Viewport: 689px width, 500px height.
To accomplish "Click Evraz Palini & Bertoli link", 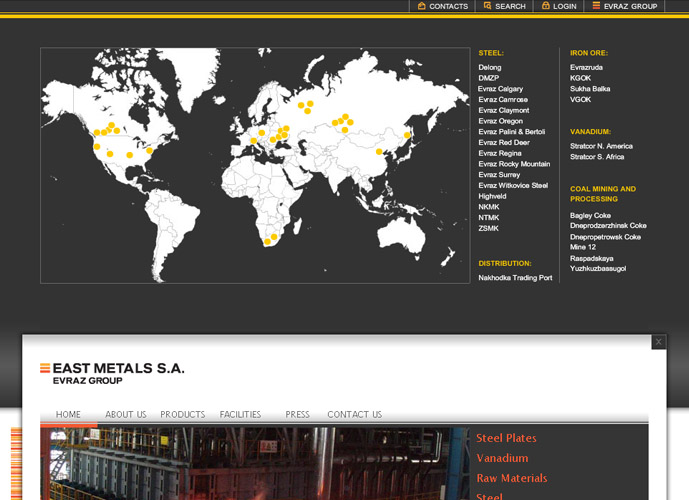I will [x=511, y=132].
